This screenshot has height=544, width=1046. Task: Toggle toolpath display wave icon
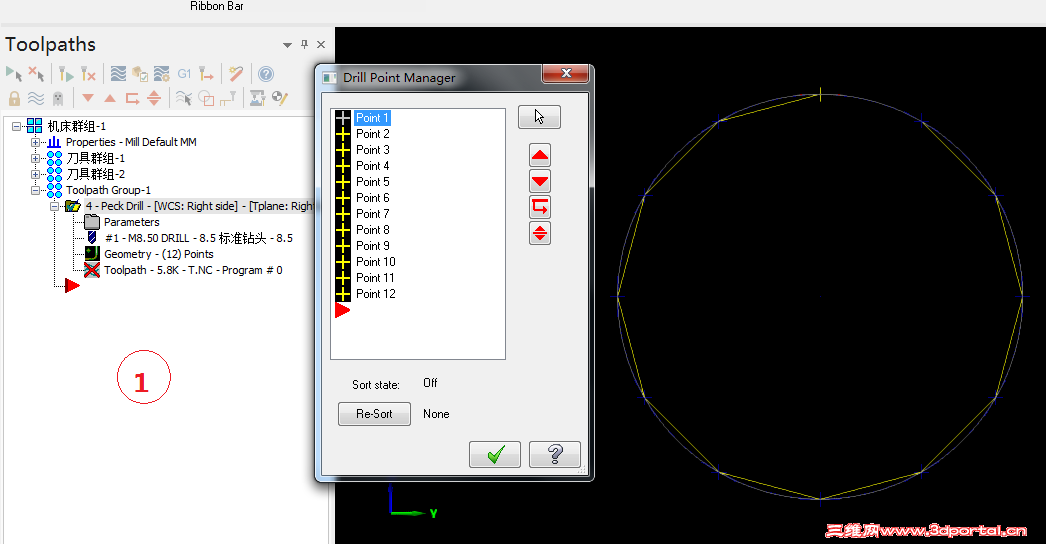(36, 98)
